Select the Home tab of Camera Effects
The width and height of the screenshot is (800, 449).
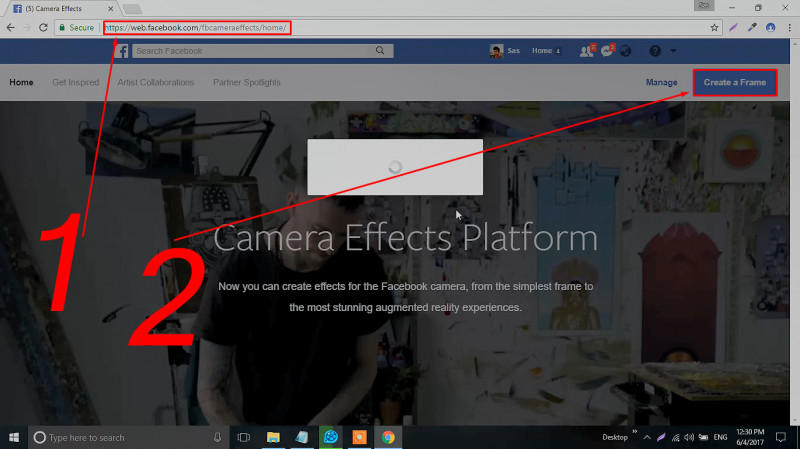(x=21, y=82)
